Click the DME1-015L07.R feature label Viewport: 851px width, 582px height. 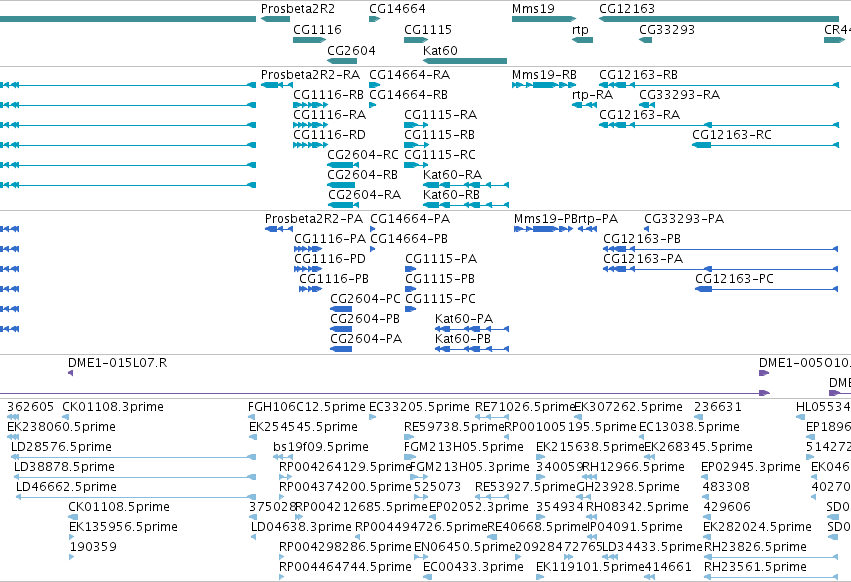[x=118, y=363]
